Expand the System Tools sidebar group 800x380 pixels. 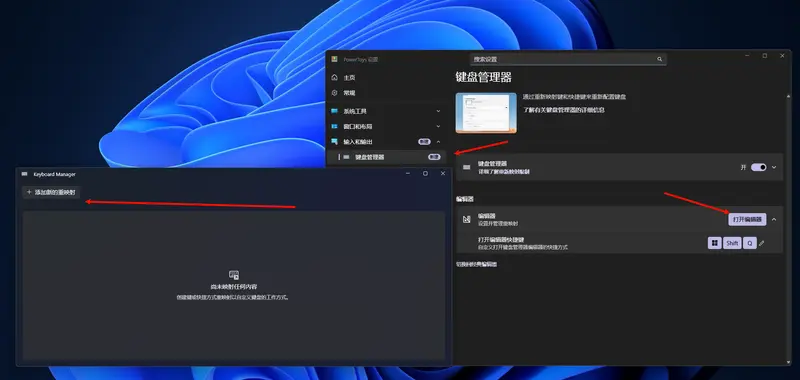(x=438, y=111)
